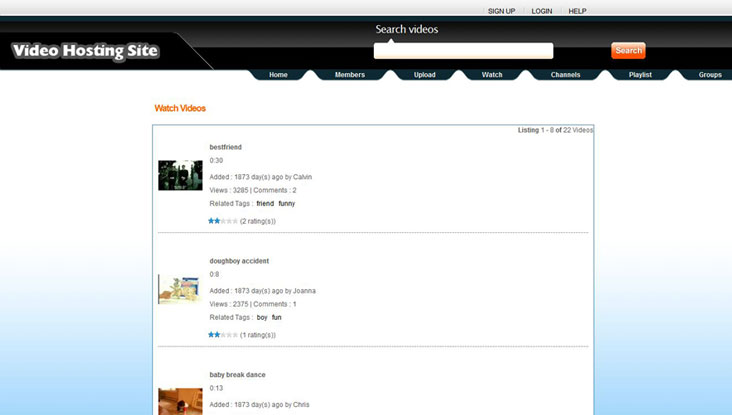732x415 pixels.
Task: Open the bestfriend video thumbnail
Action: tap(180, 176)
